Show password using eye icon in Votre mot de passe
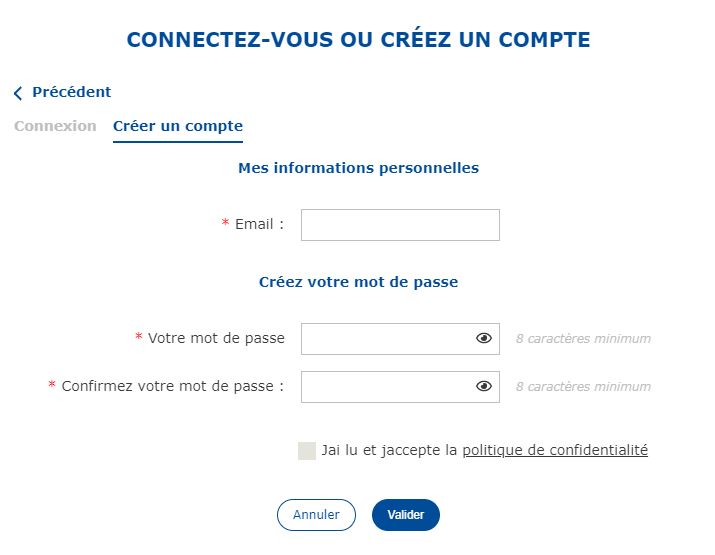Viewport: 715px width, 555px height. pyautogui.click(x=484, y=339)
